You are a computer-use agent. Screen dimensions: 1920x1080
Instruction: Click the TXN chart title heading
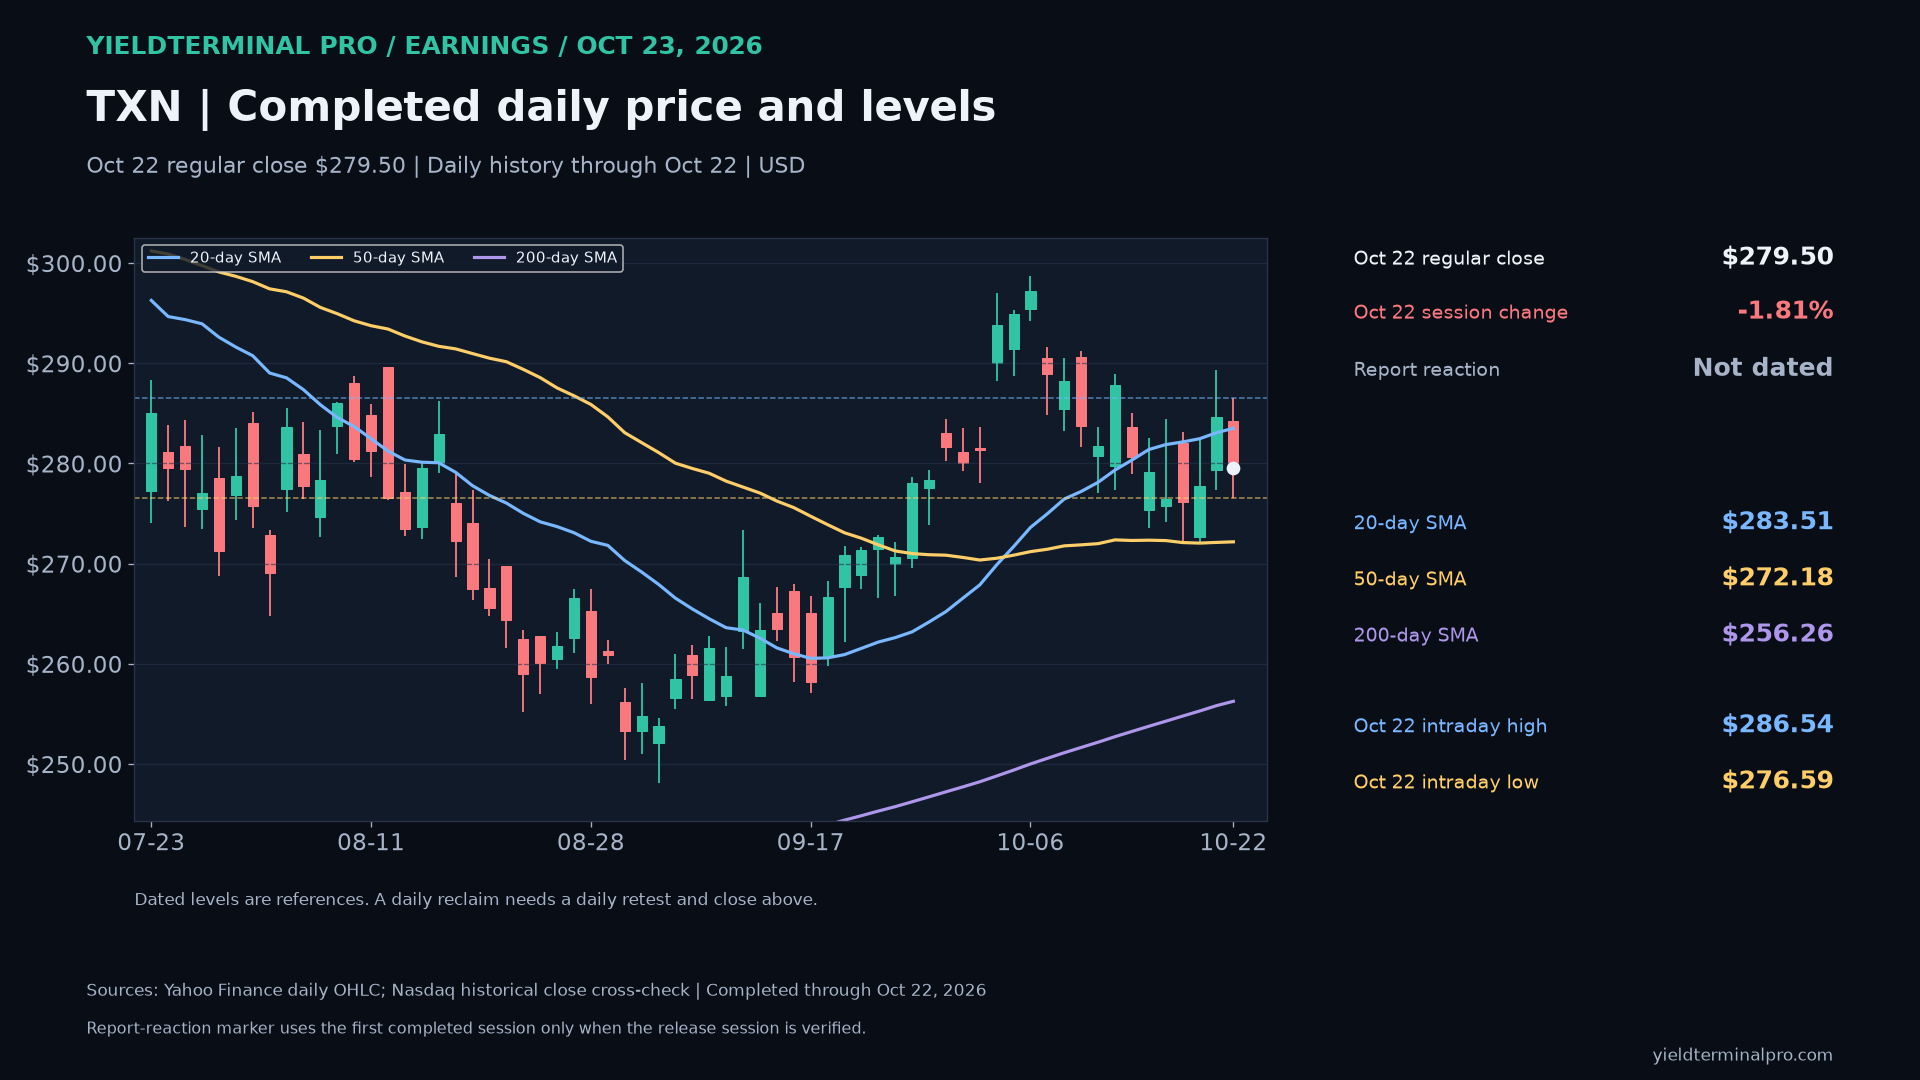tap(541, 107)
